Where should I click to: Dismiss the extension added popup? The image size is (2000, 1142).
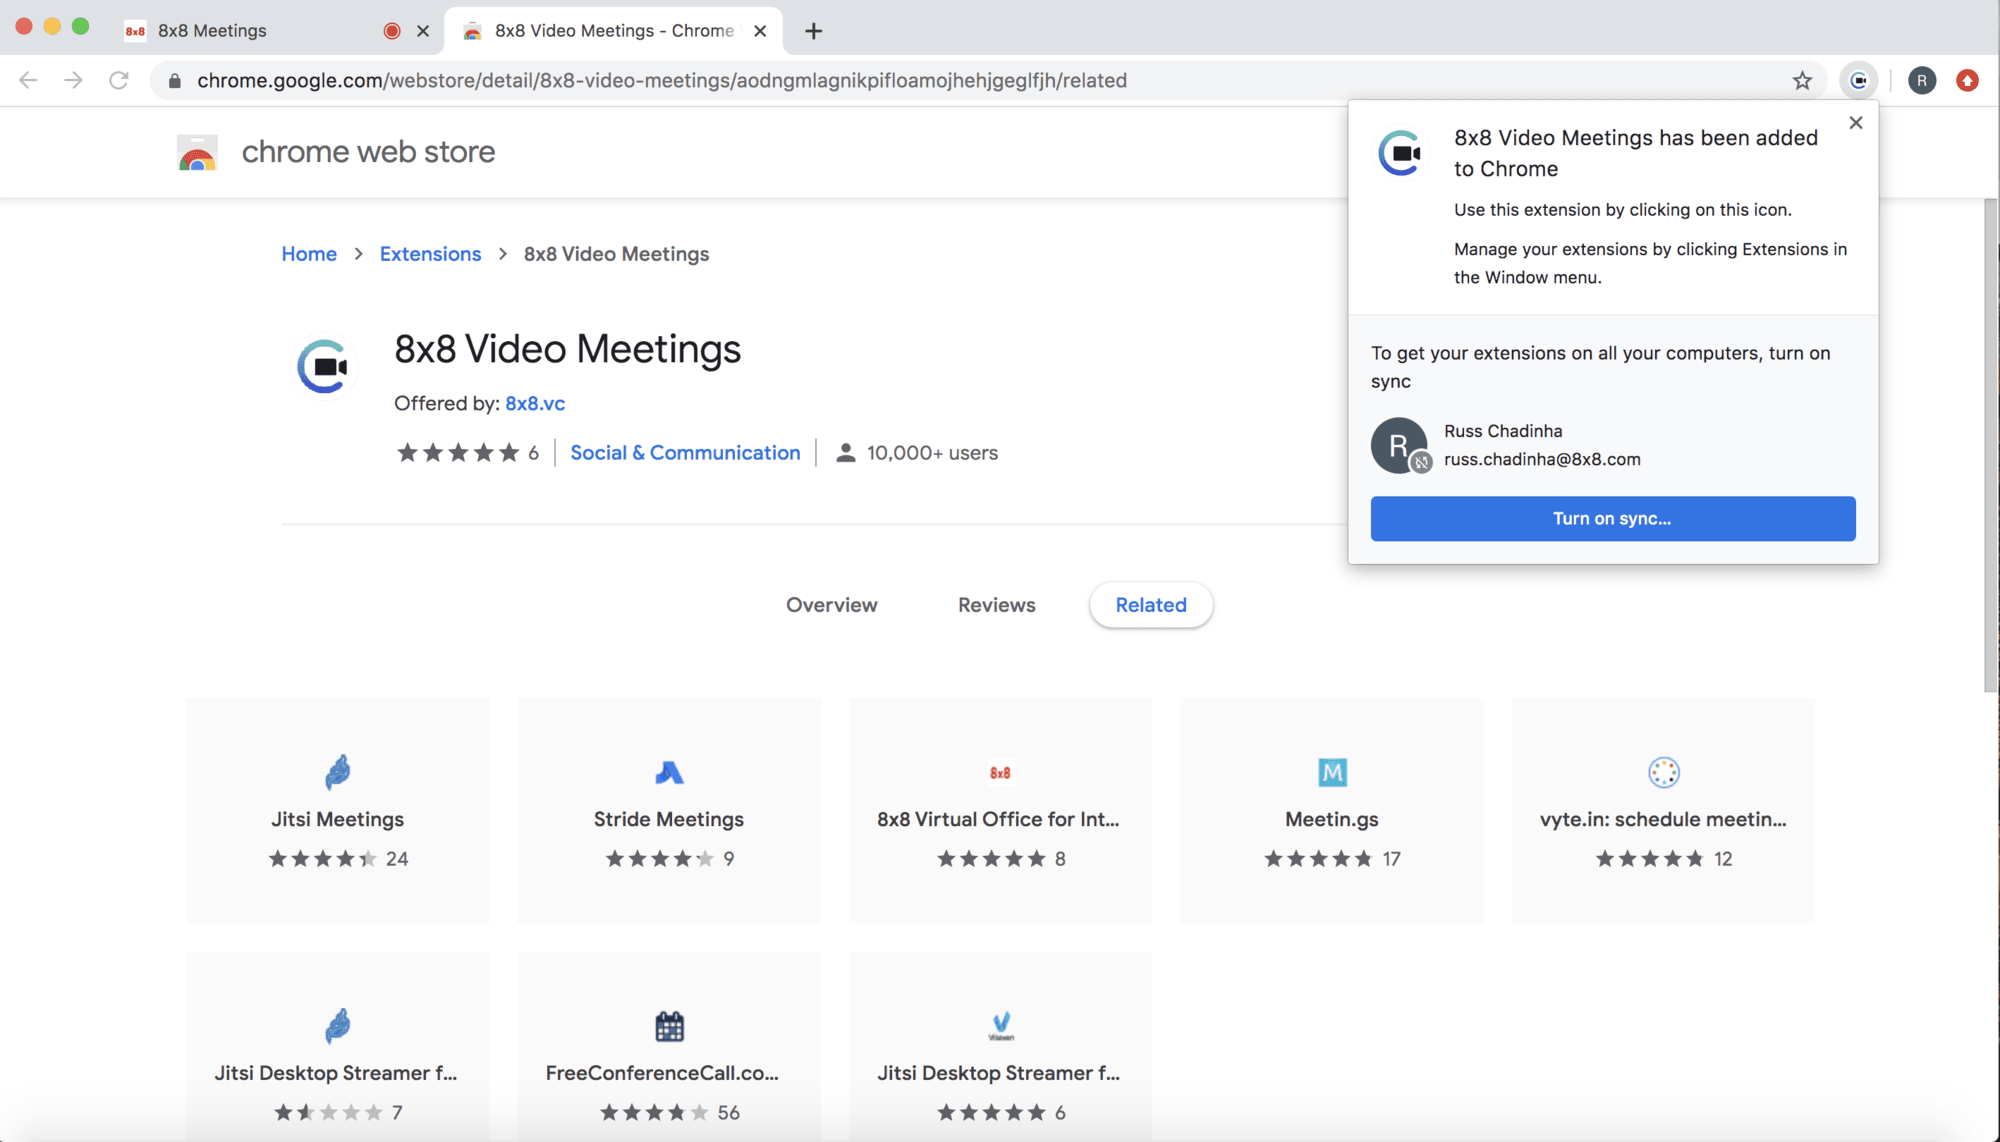point(1856,122)
